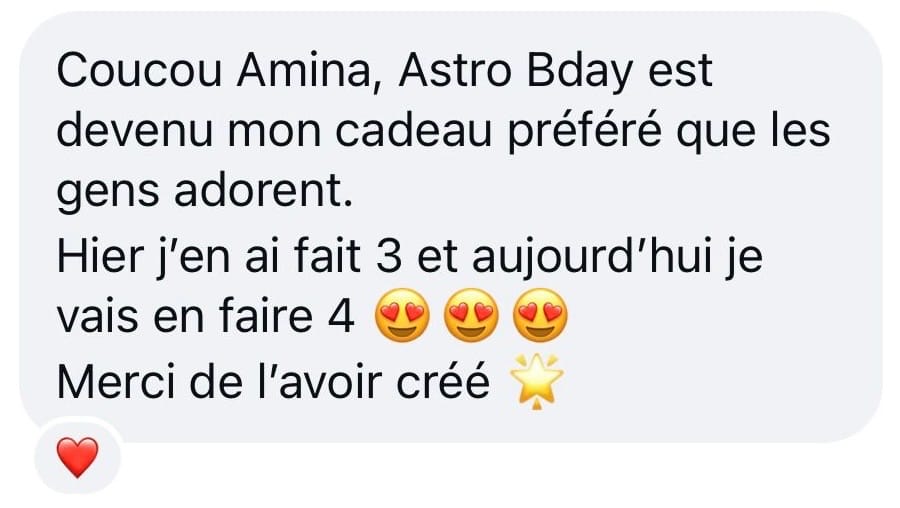
Task: Click the number 4 before the emojis
Action: (x=341, y=317)
